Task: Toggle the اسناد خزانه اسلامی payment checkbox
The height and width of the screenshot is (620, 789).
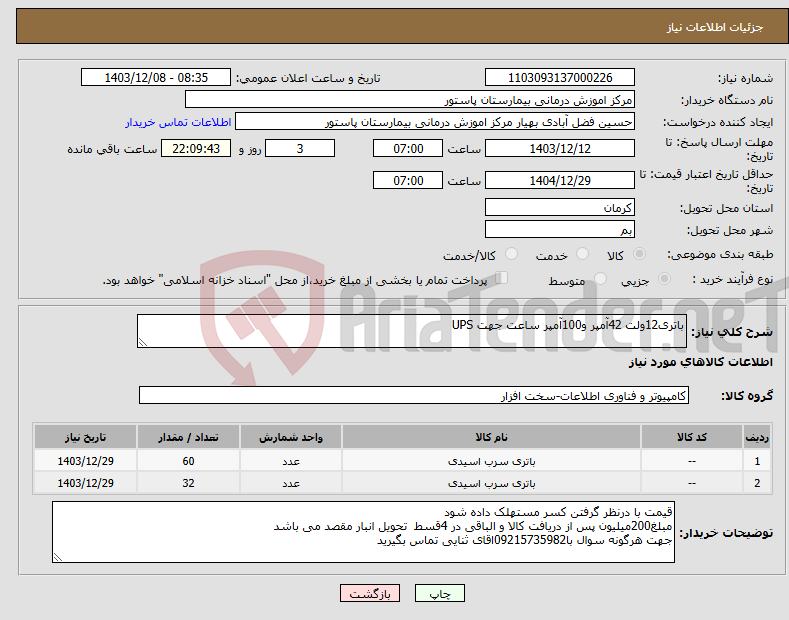Action: (502, 278)
